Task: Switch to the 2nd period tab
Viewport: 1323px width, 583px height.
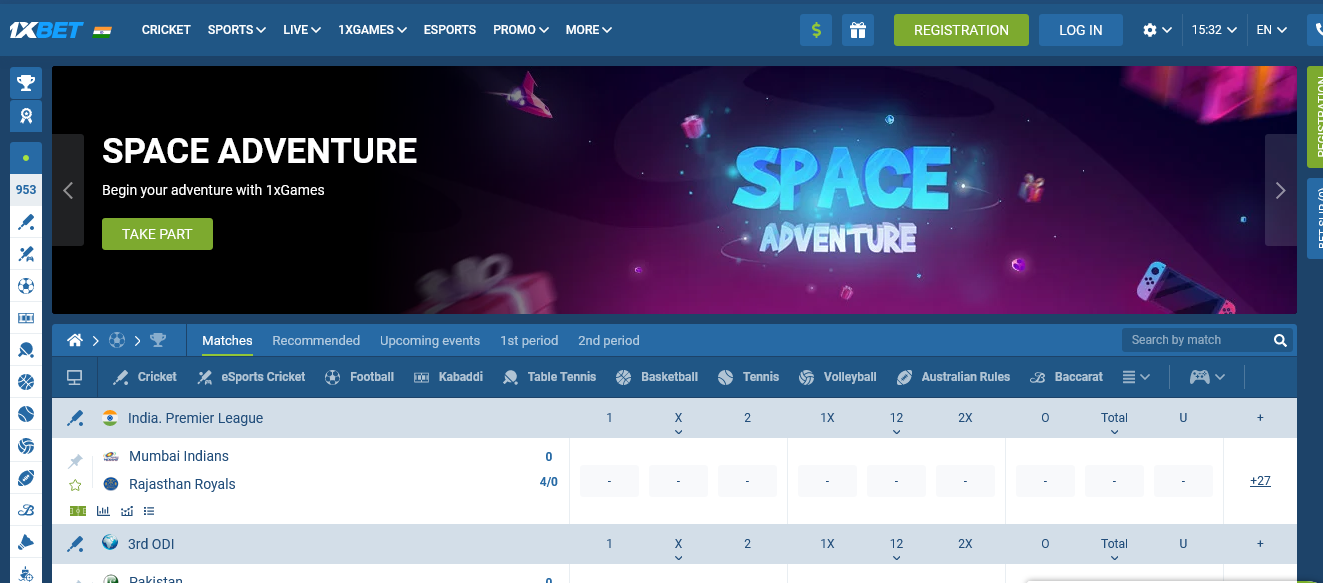Action: (x=608, y=340)
